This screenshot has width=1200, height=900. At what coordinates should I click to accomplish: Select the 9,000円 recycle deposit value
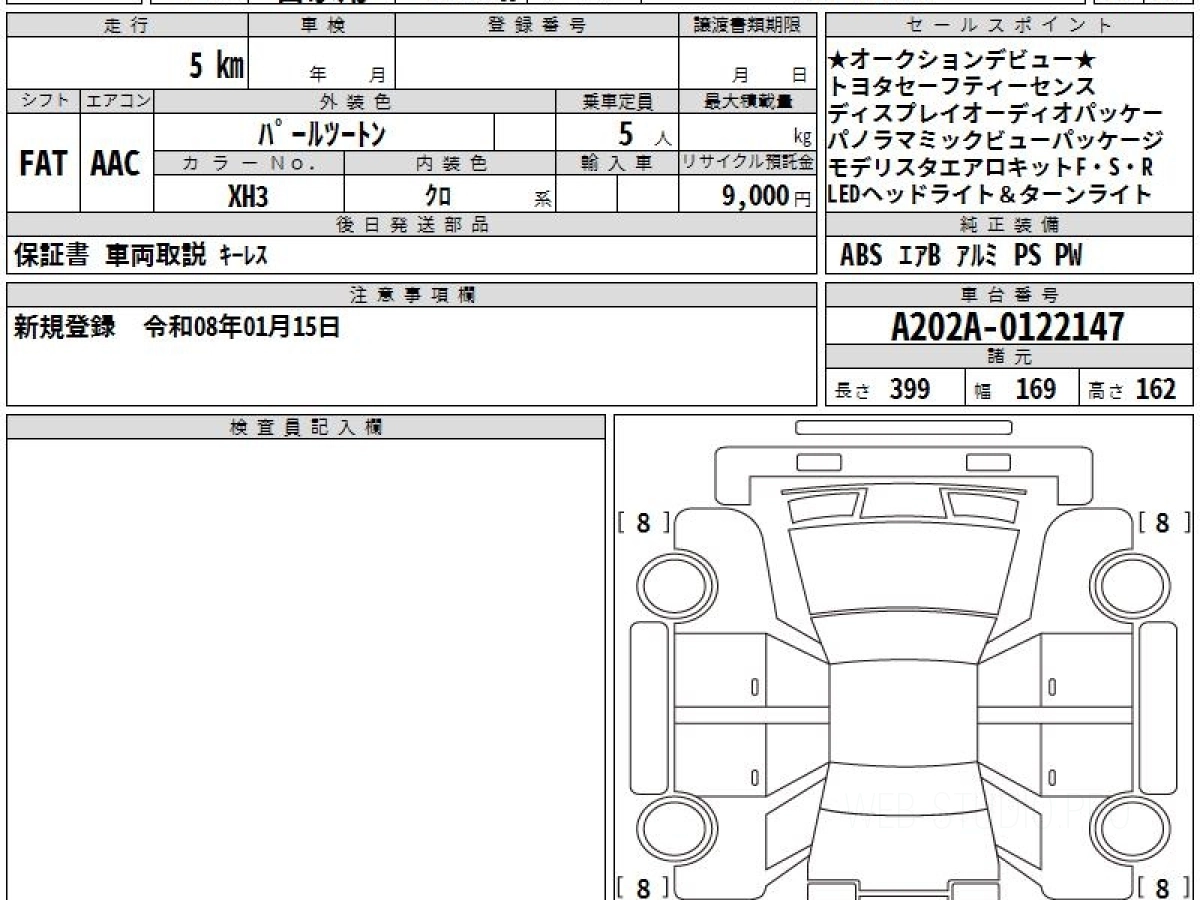tap(767, 196)
